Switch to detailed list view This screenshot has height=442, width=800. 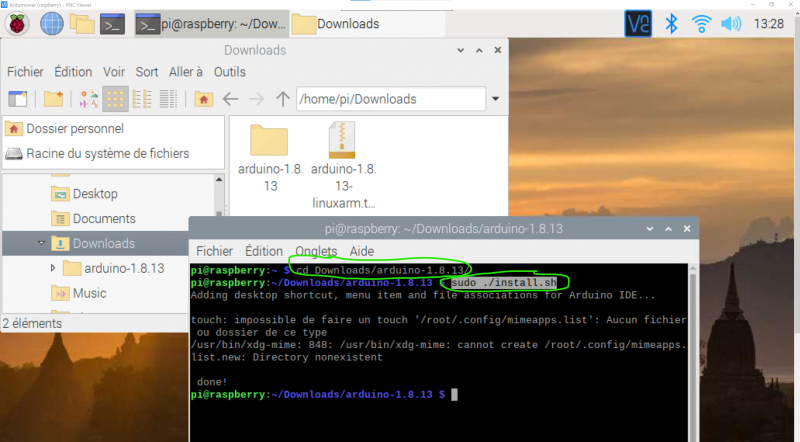point(168,99)
